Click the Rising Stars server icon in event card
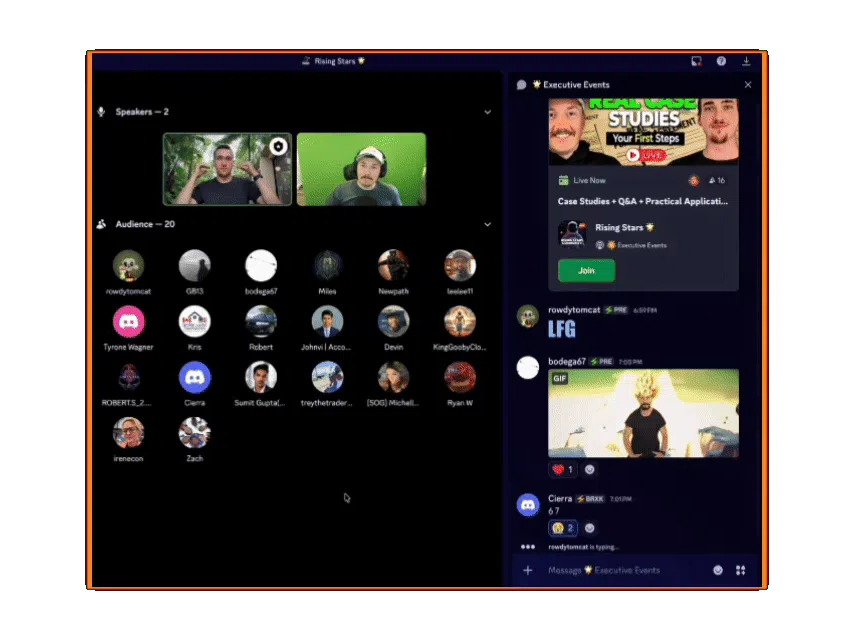Viewport: 854px width, 640px height. 572,234
